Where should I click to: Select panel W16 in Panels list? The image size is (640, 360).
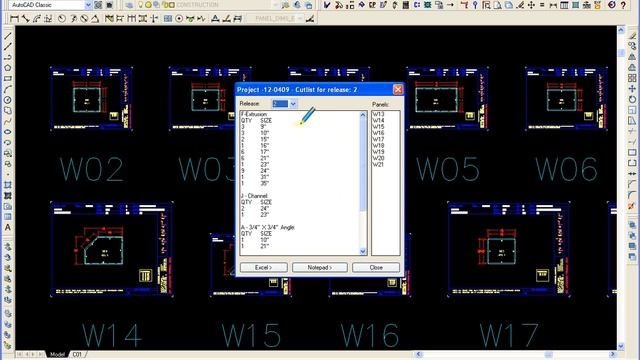pos(378,133)
